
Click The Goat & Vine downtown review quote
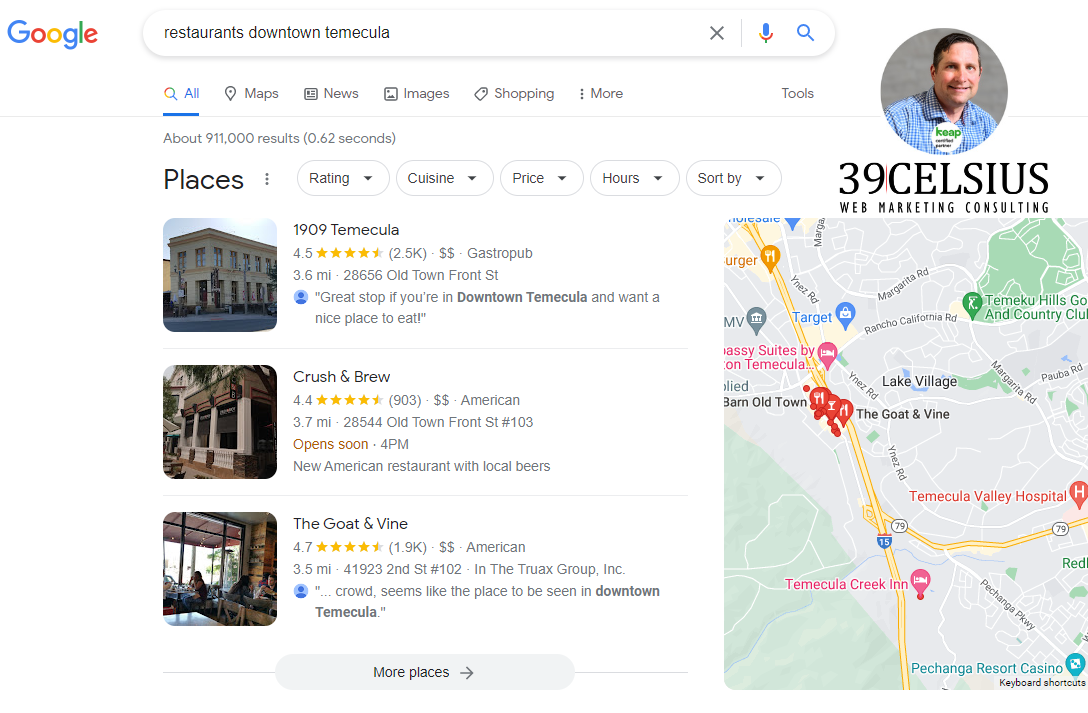486,601
